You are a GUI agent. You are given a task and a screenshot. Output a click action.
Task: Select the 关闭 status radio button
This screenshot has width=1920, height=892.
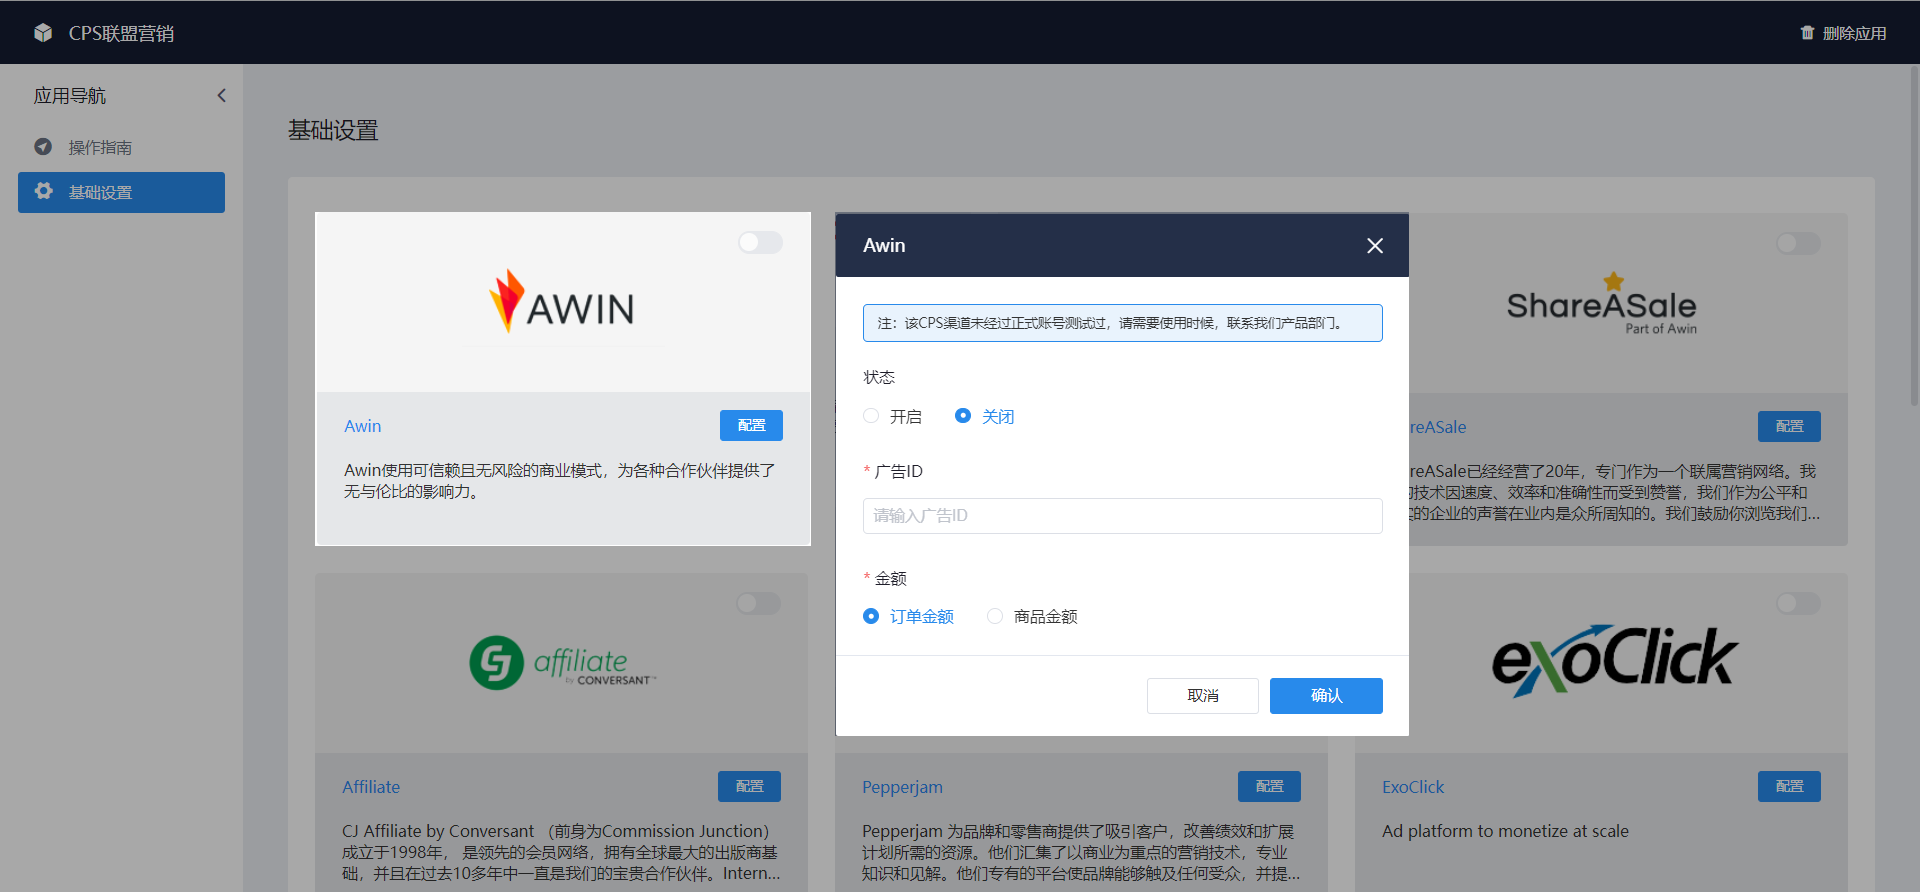(x=963, y=416)
